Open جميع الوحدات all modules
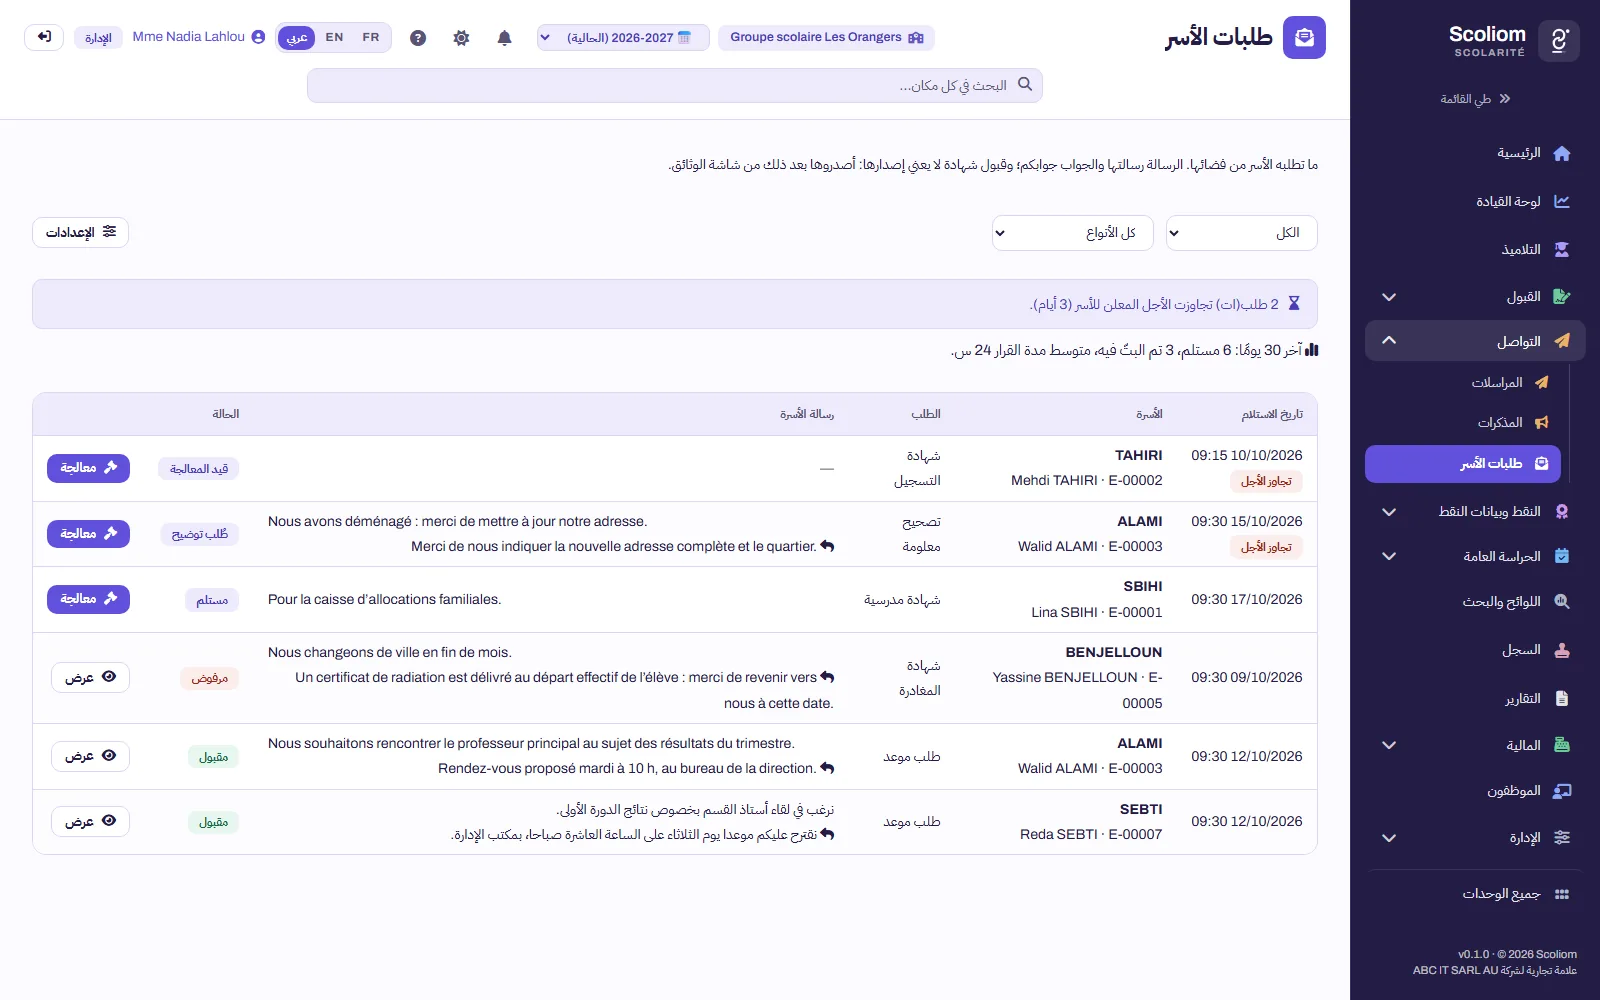The height and width of the screenshot is (1000, 1600). coord(1475,893)
